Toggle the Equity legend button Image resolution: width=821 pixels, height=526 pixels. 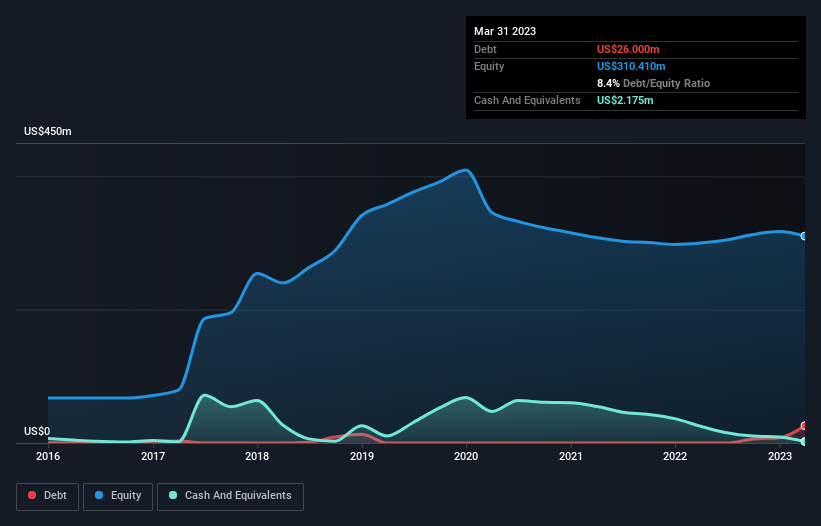click(118, 496)
